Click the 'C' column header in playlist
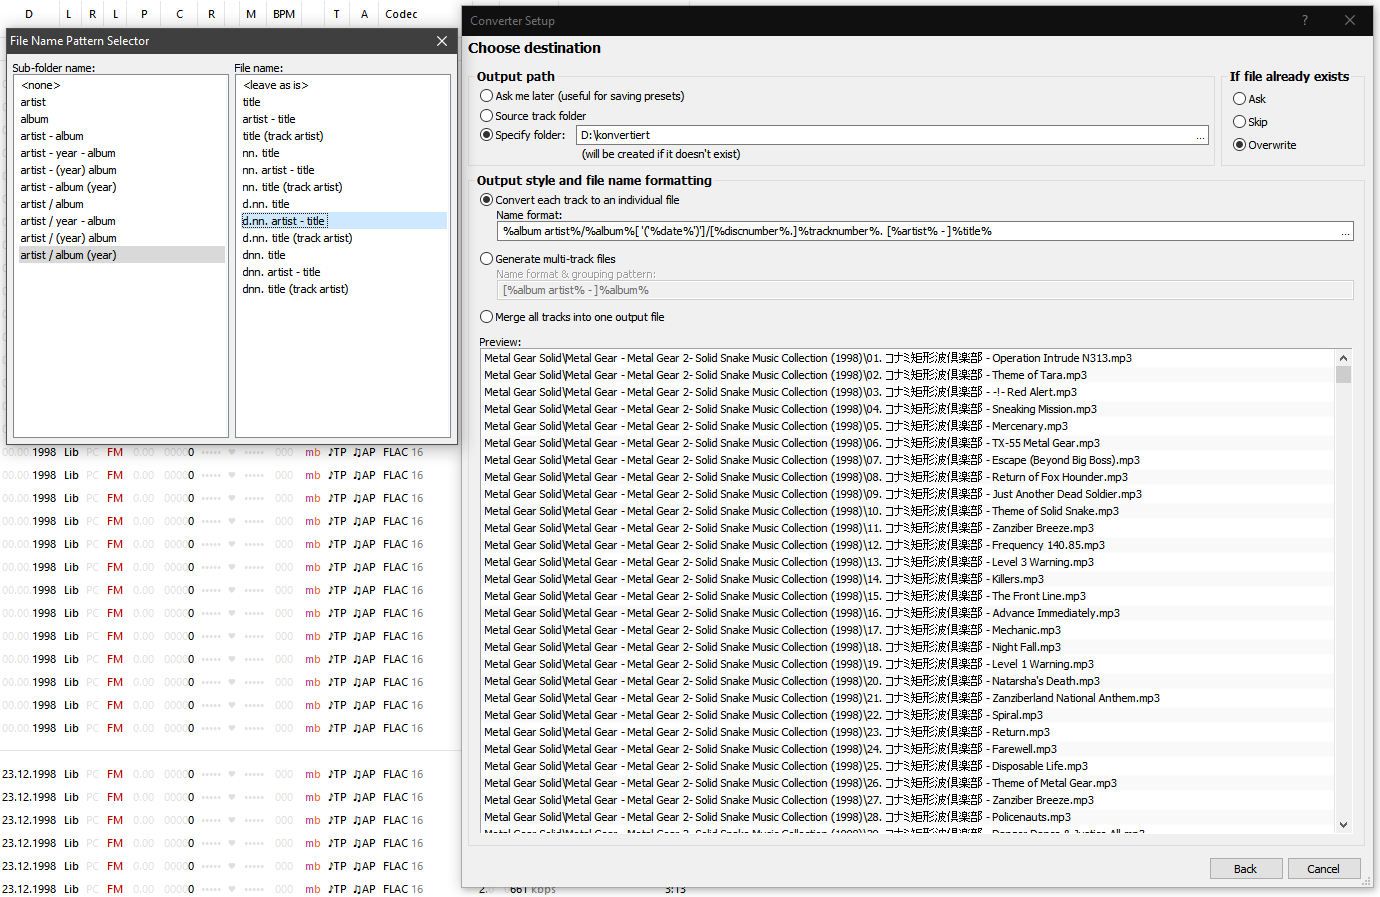This screenshot has width=1380, height=897. (180, 14)
